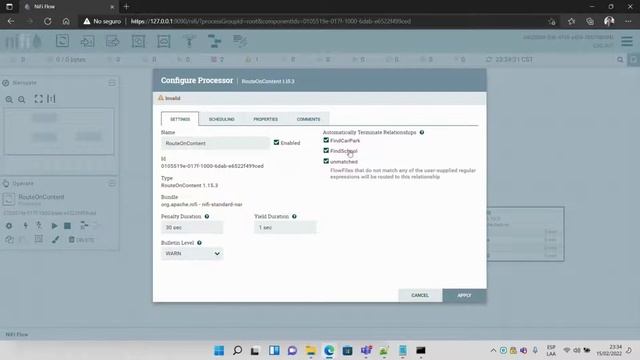Click the Apply button
The width and height of the screenshot is (640, 360).
pyautogui.click(x=464, y=295)
